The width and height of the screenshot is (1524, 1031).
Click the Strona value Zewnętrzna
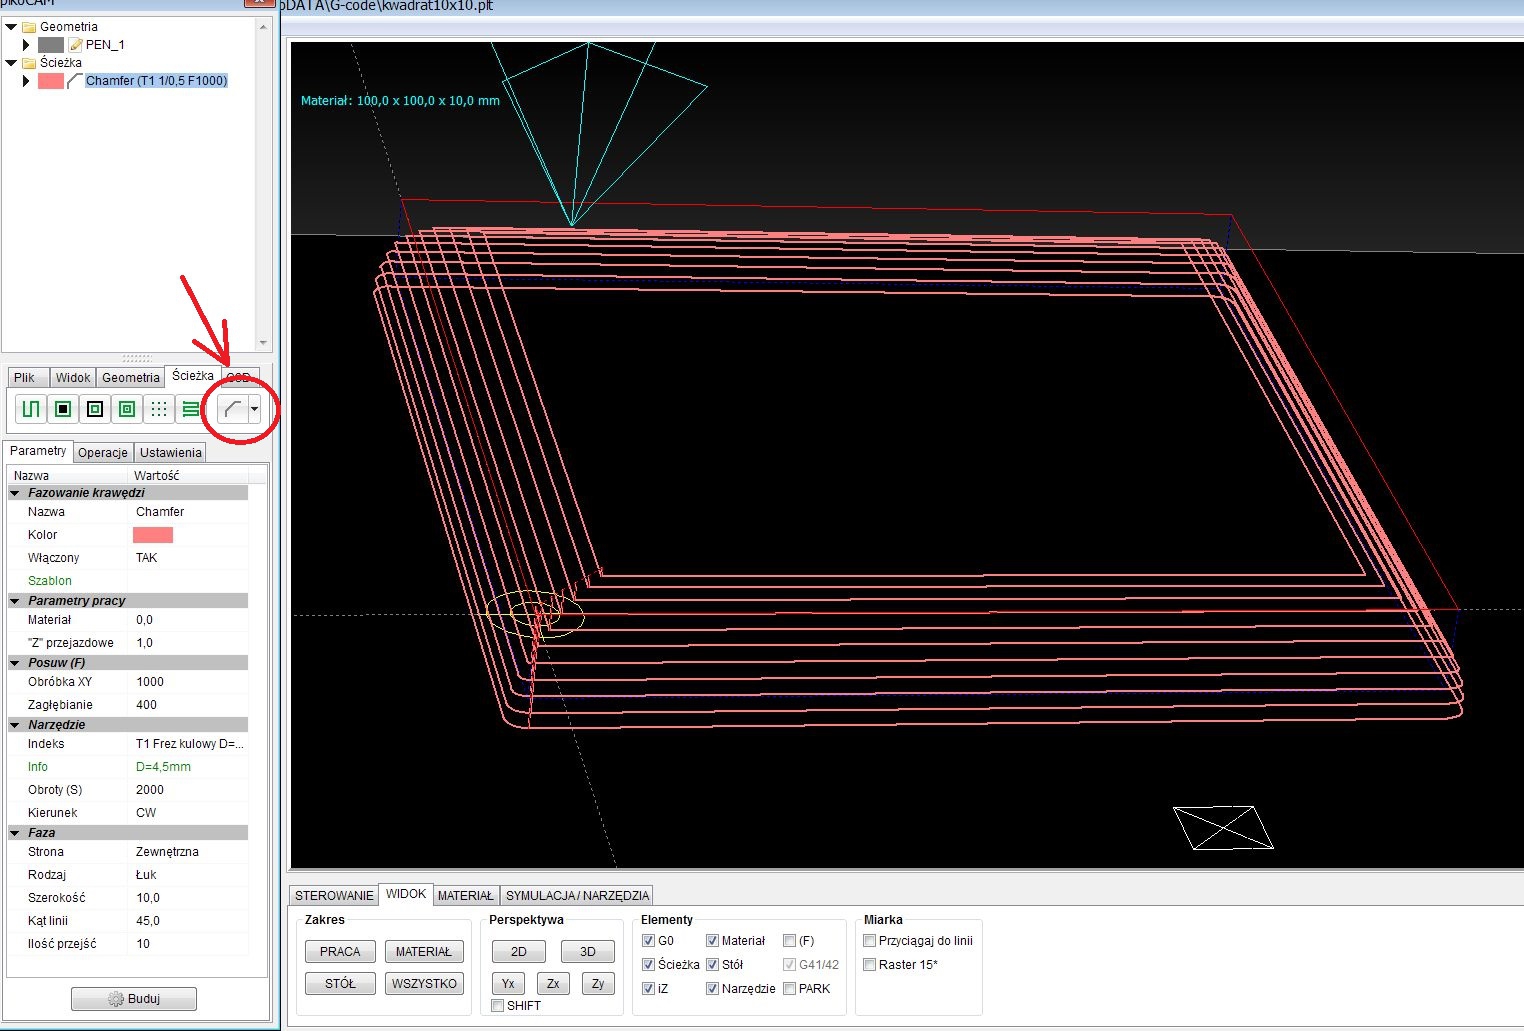[188, 852]
